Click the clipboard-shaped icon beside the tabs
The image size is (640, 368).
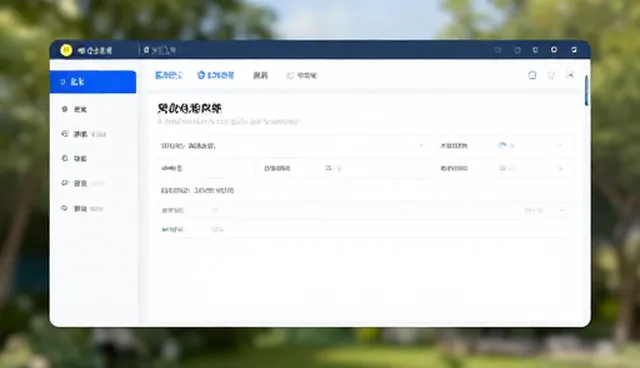click(x=532, y=75)
